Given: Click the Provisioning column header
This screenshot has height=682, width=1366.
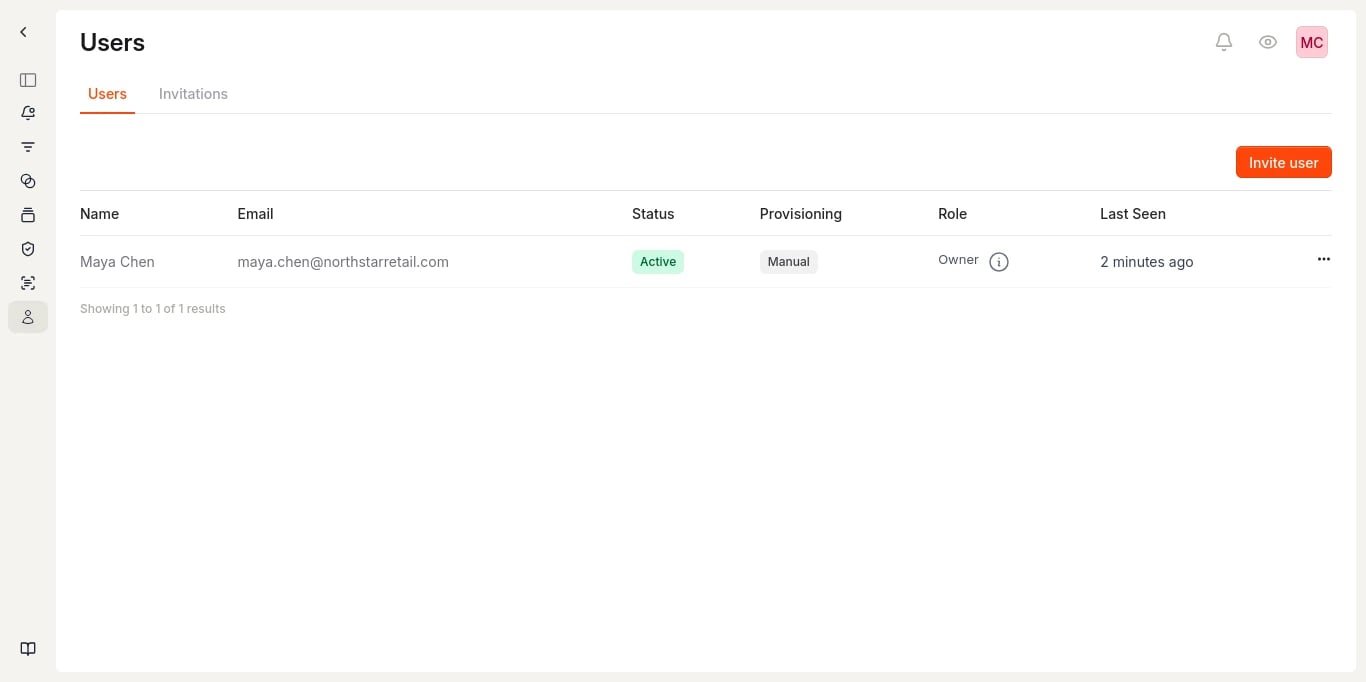Looking at the screenshot, I should click(x=801, y=214).
